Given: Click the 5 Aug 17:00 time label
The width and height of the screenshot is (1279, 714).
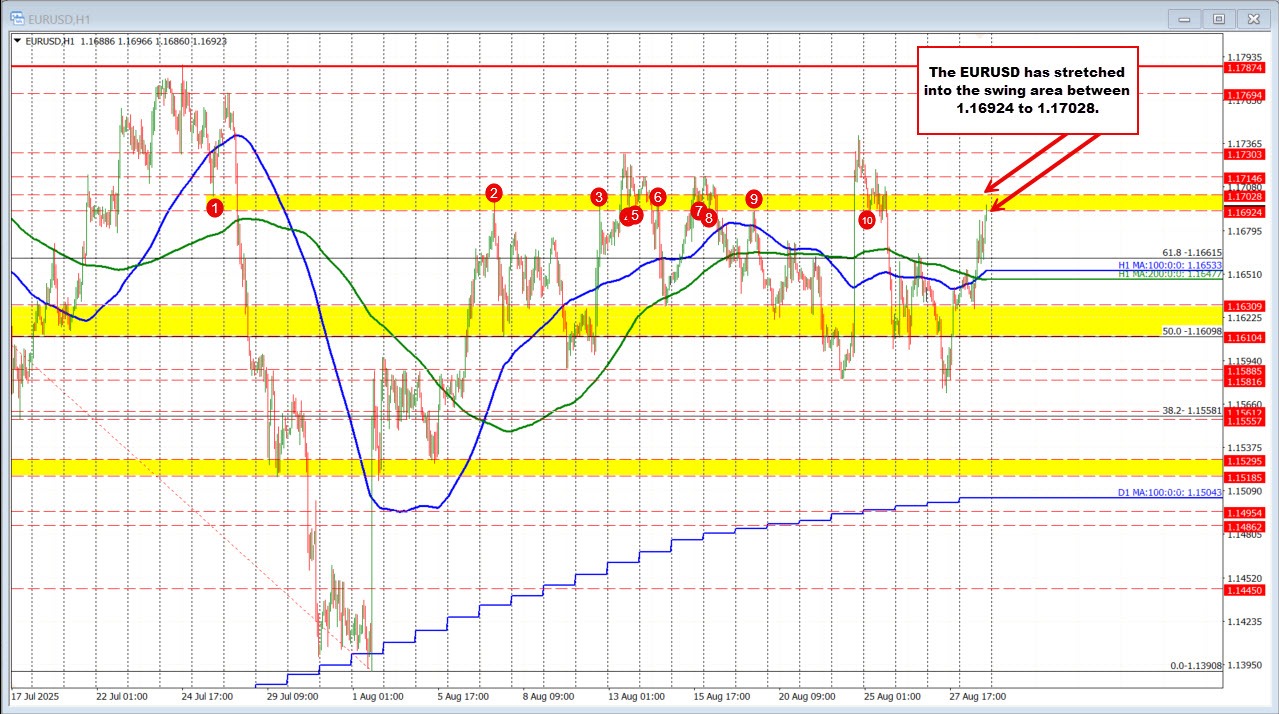Looking at the screenshot, I should [x=464, y=695].
